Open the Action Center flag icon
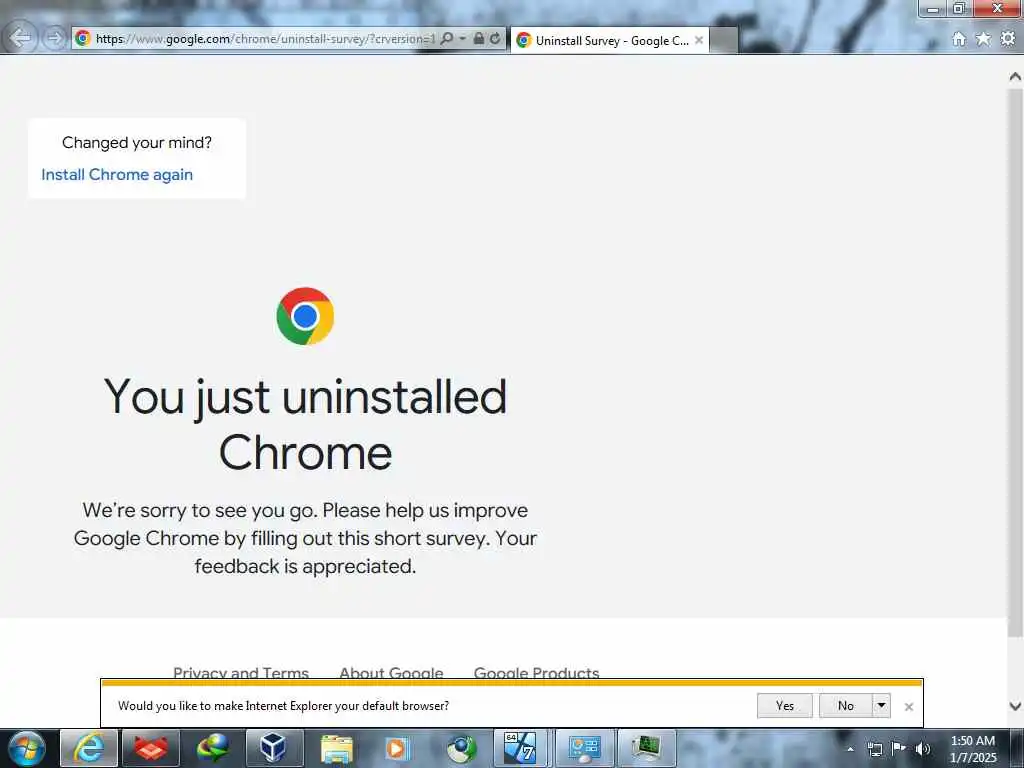 click(899, 749)
